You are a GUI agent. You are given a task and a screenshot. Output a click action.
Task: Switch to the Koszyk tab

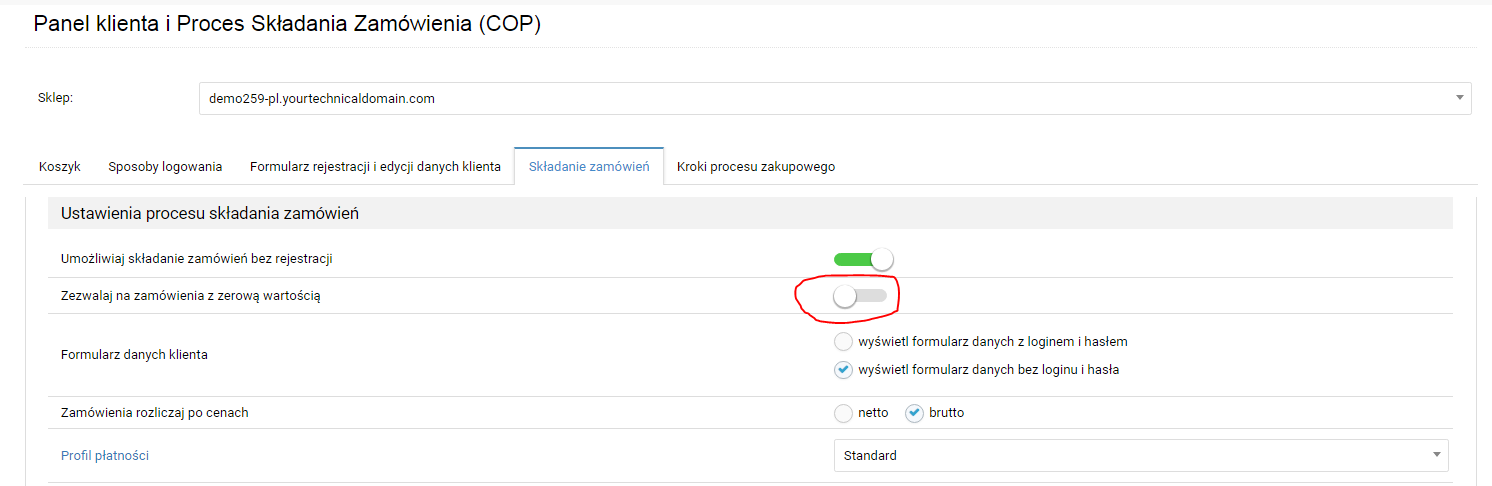click(60, 167)
